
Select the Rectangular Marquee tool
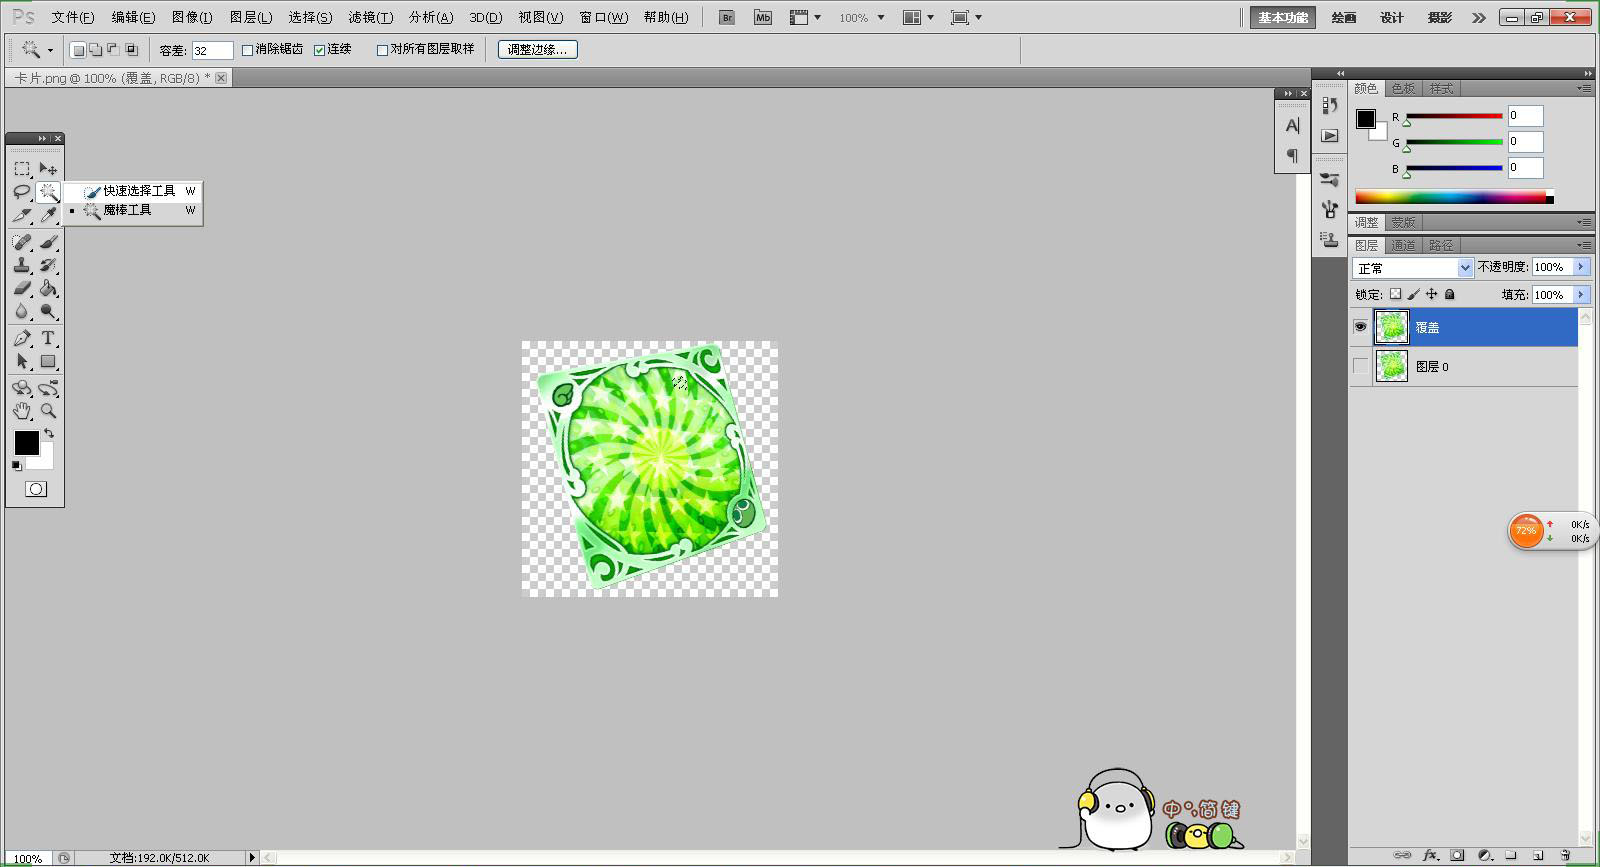click(x=22, y=169)
